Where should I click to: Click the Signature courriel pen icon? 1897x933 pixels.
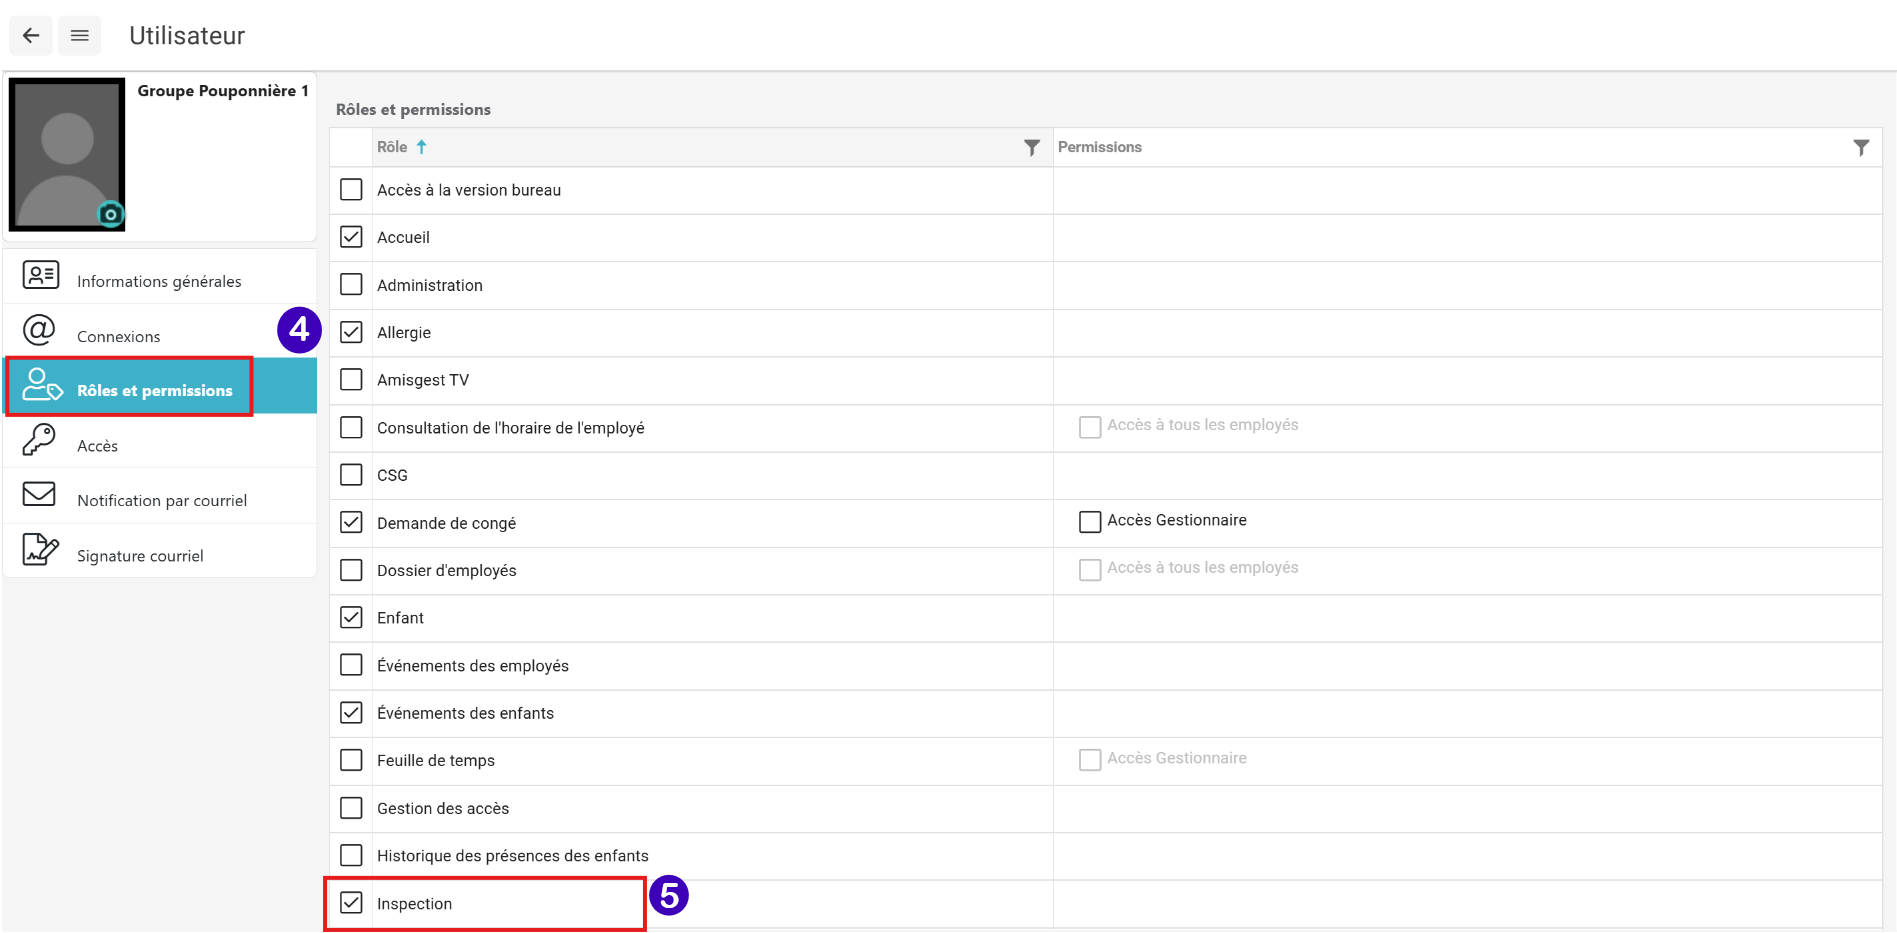click(40, 549)
